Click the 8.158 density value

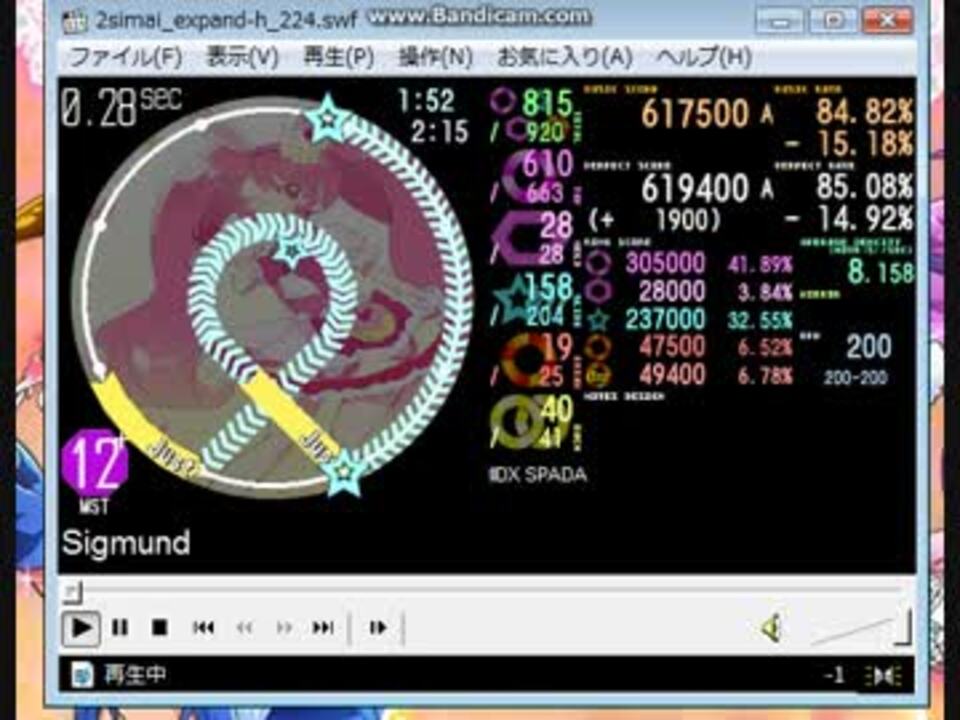(880, 272)
